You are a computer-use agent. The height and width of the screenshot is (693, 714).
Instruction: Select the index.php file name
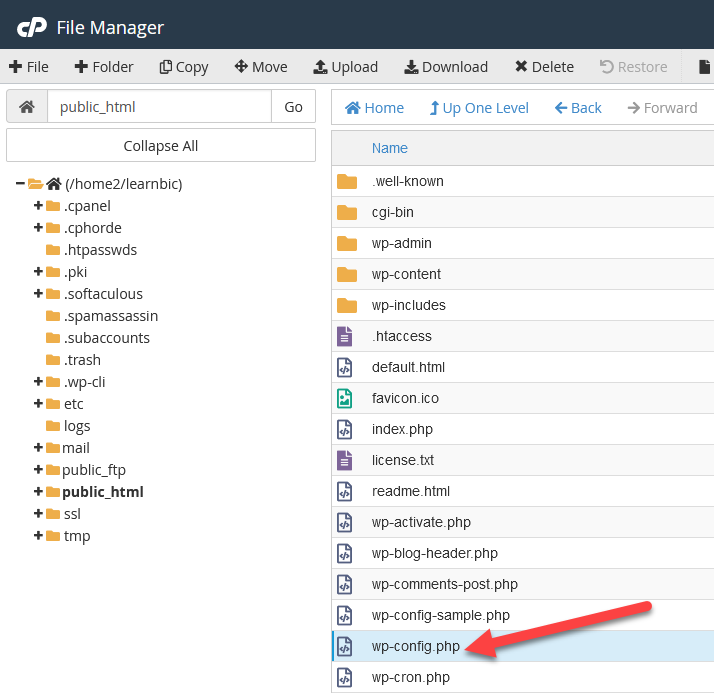tap(402, 429)
